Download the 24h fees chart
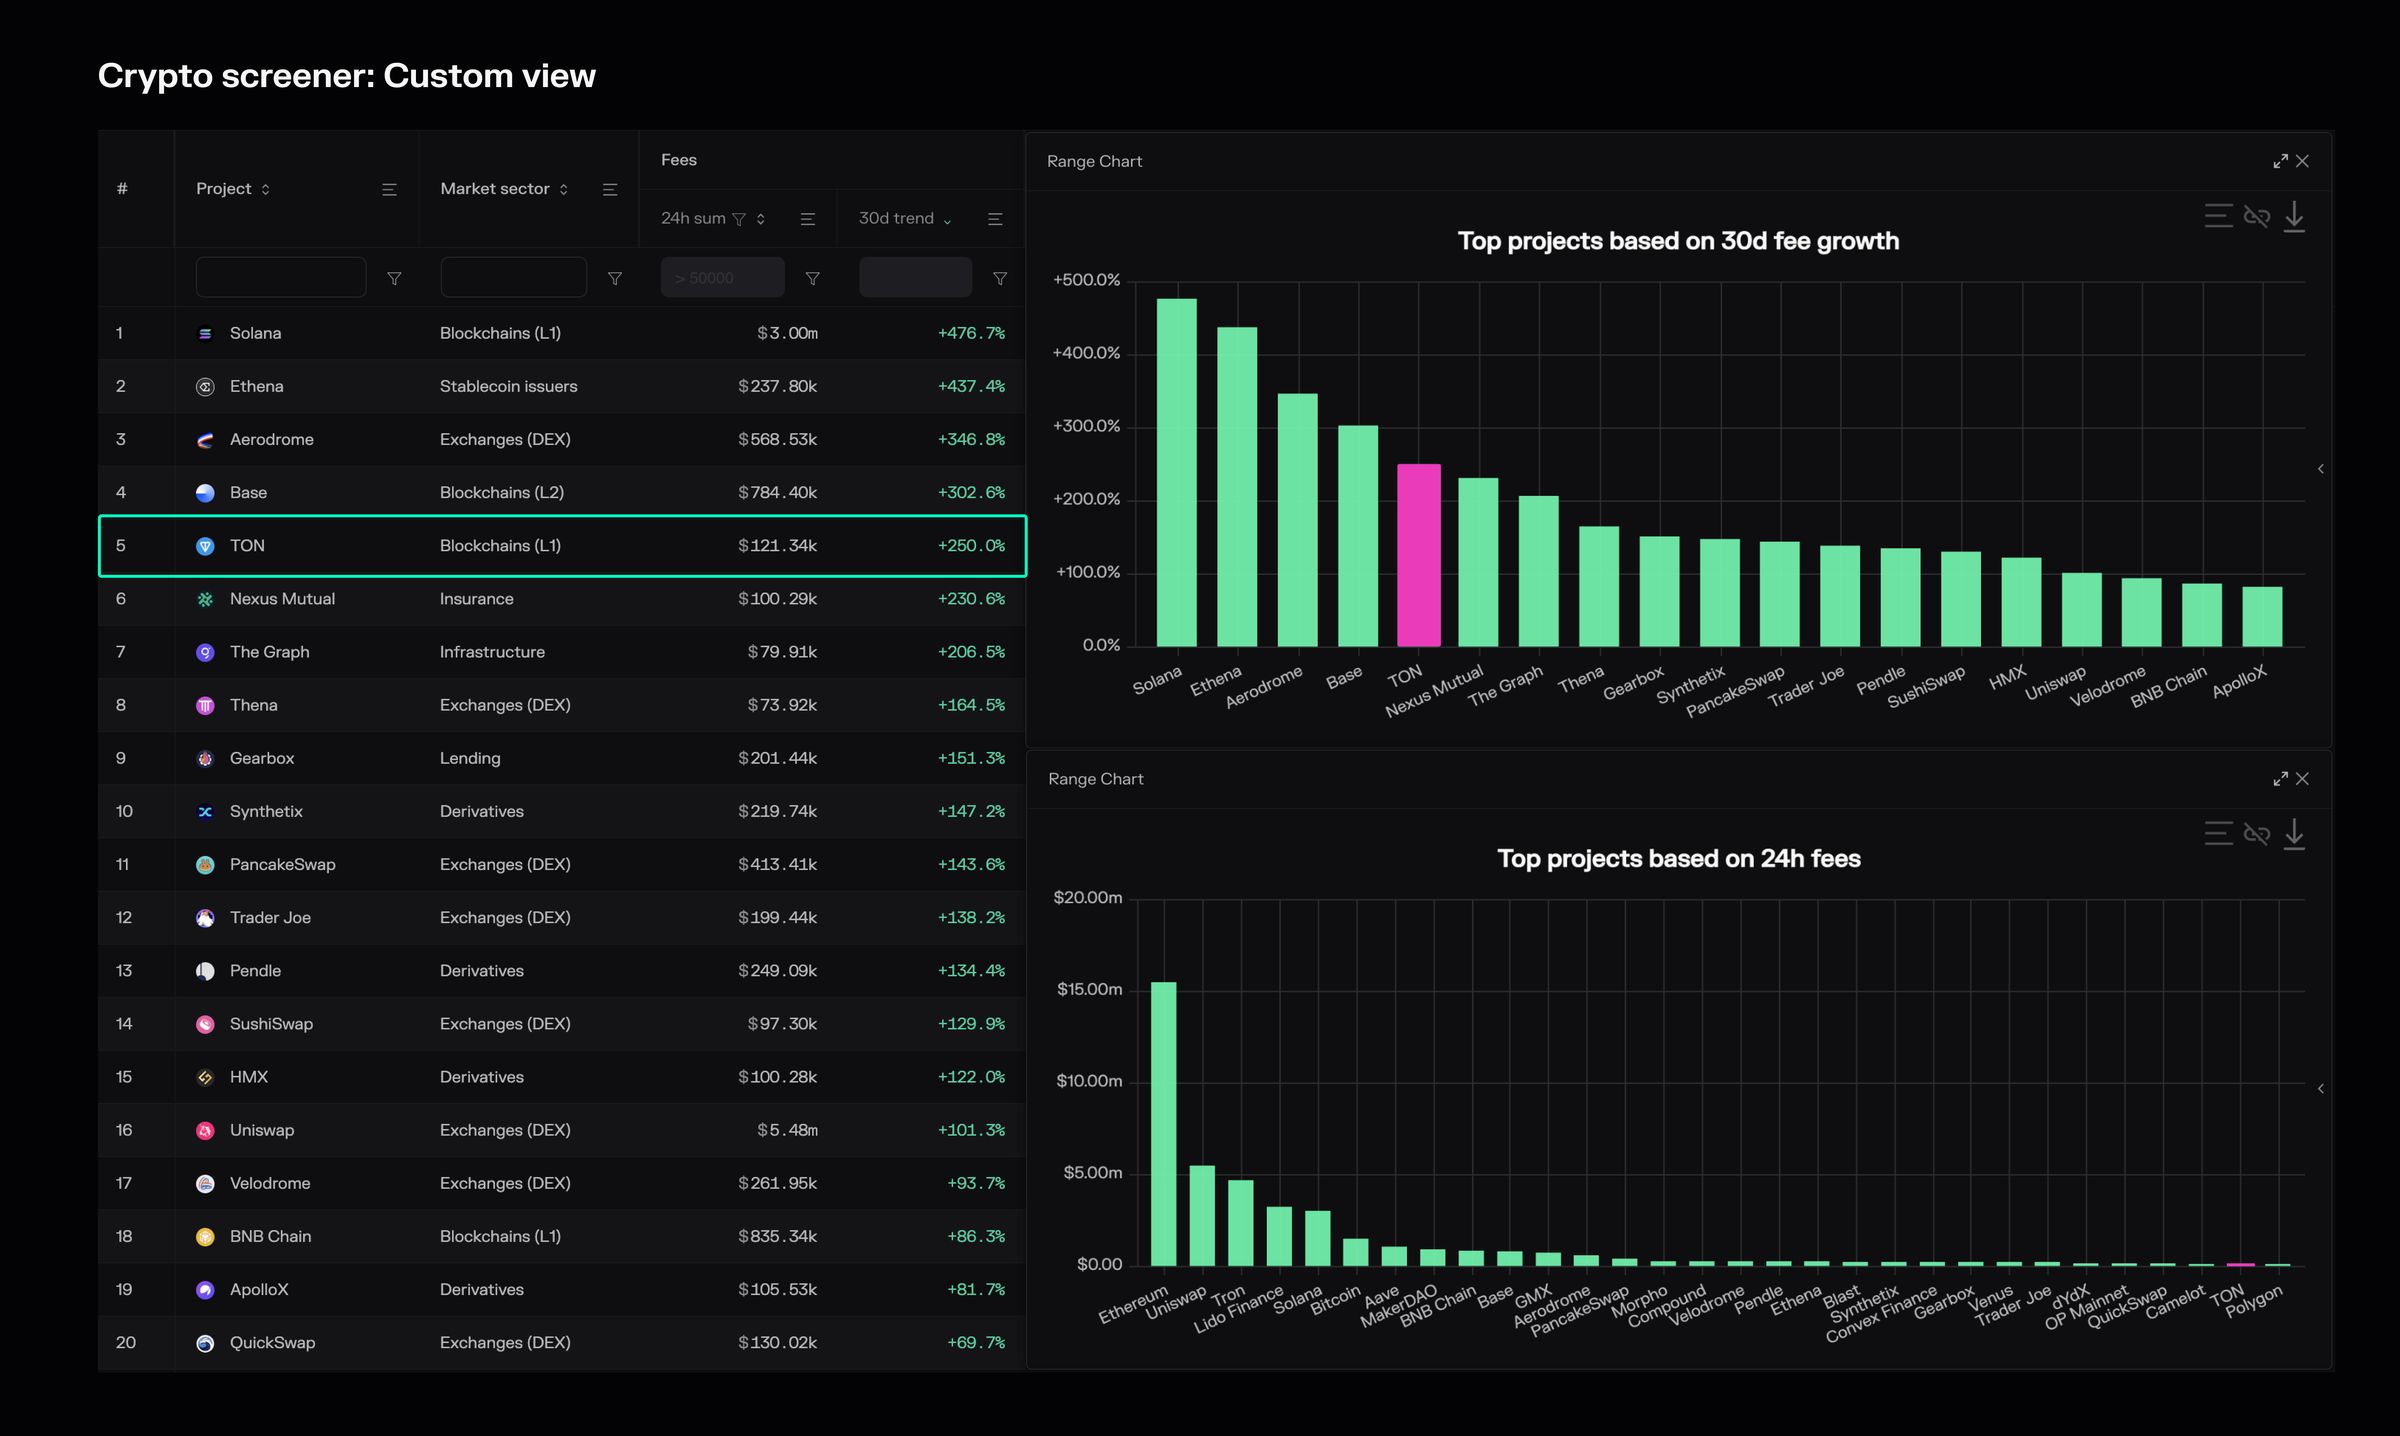Screen dimensions: 2400x1436 [x=2294, y=834]
